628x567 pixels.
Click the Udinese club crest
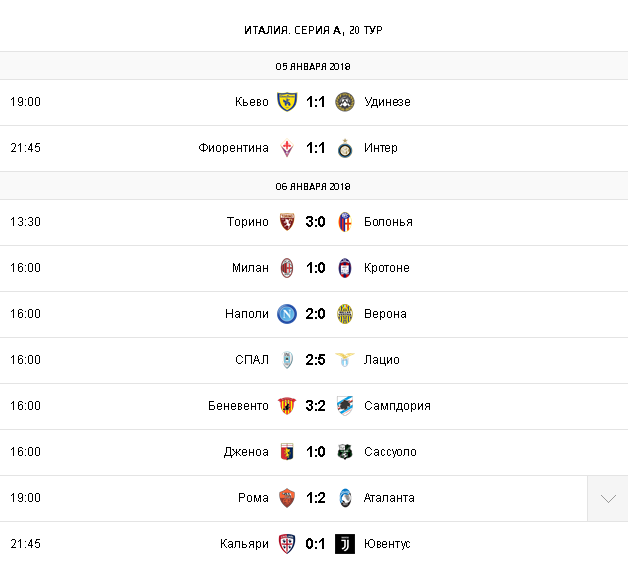[344, 102]
